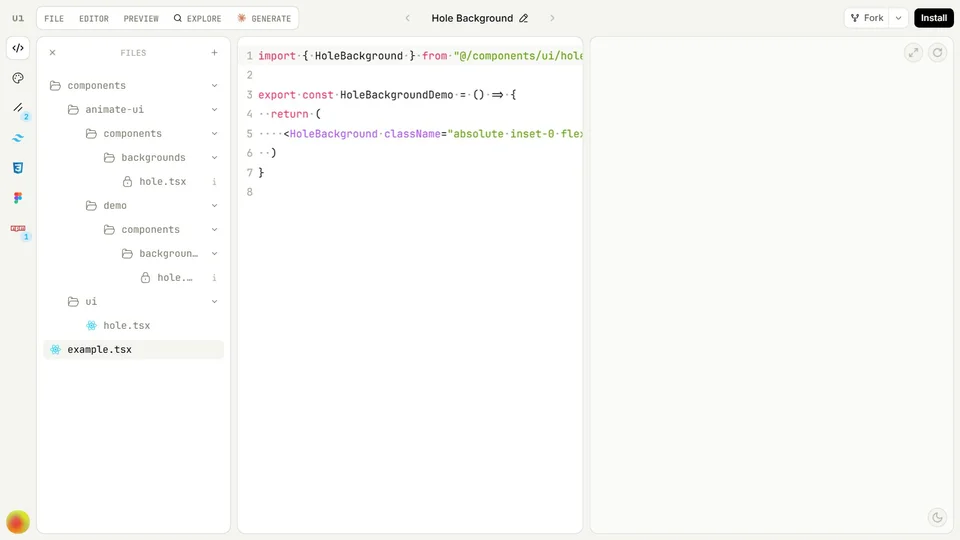Collapse the truncated backgroun… folder chevron

[214, 253]
